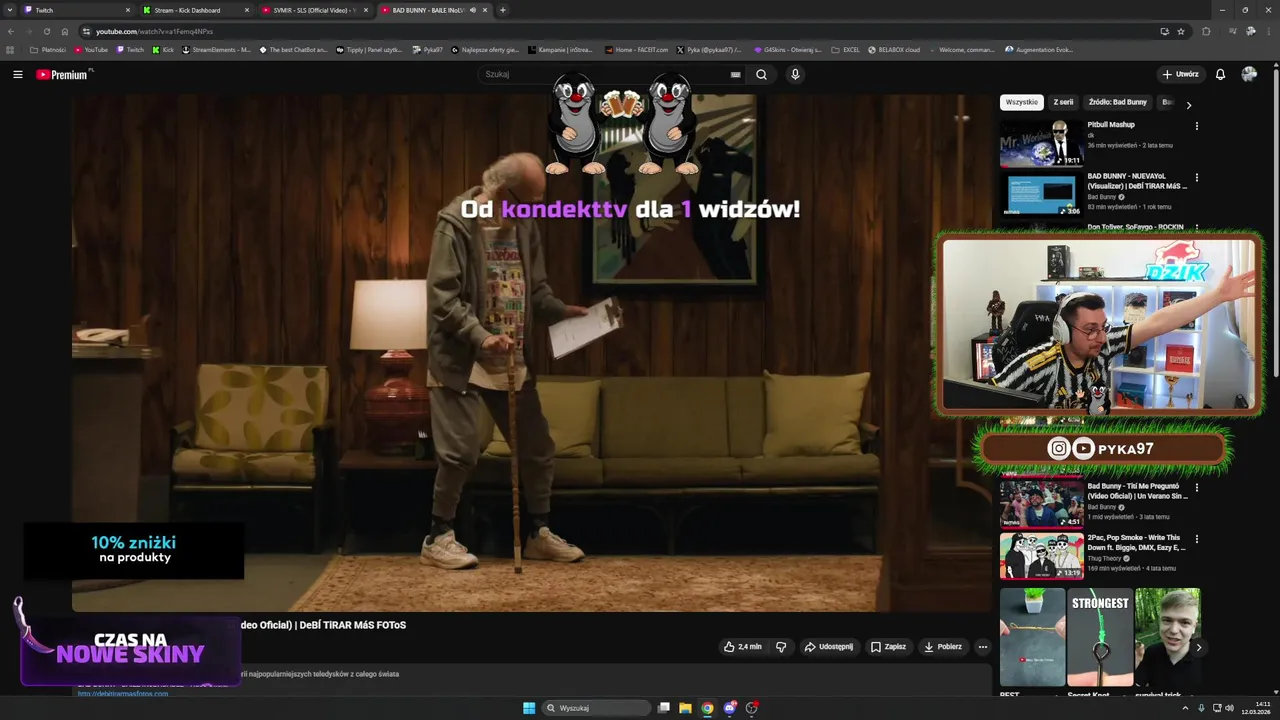Dislike the video with thumbs-down
This screenshot has width=1280, height=720.
click(781, 647)
